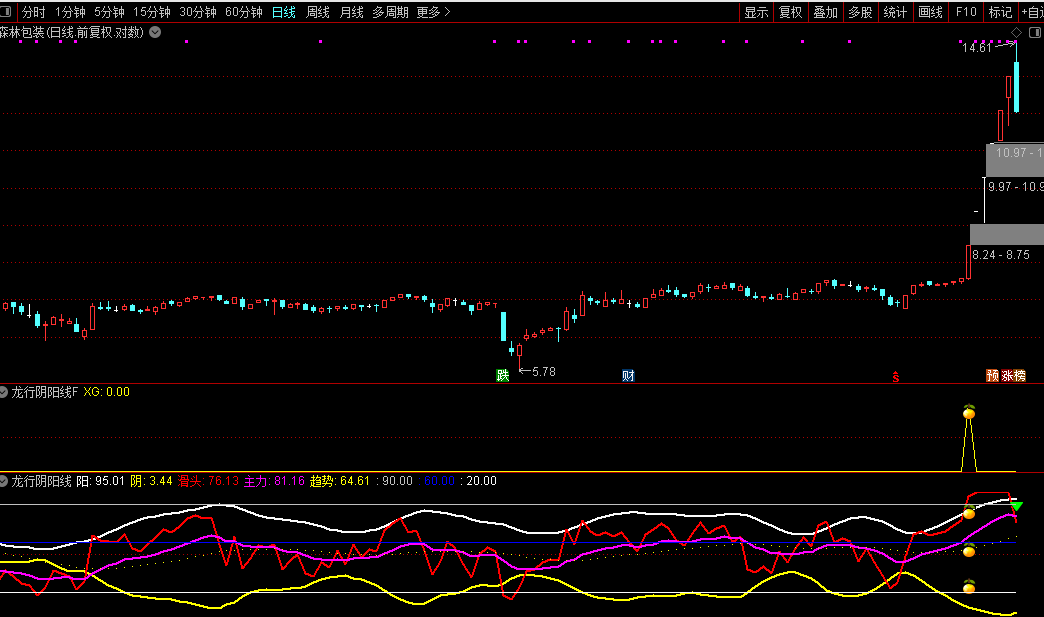Click the 主力: 81.16 value
Image resolution: width=1044 pixels, height=617 pixels.
point(274,481)
